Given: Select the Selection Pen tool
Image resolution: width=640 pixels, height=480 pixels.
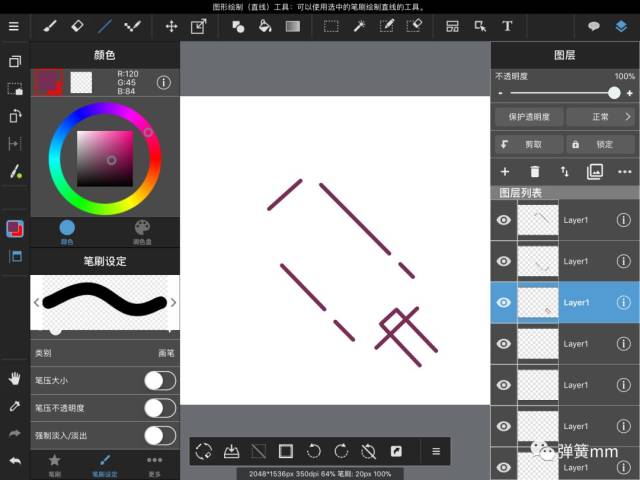Looking at the screenshot, I should coord(386,27).
